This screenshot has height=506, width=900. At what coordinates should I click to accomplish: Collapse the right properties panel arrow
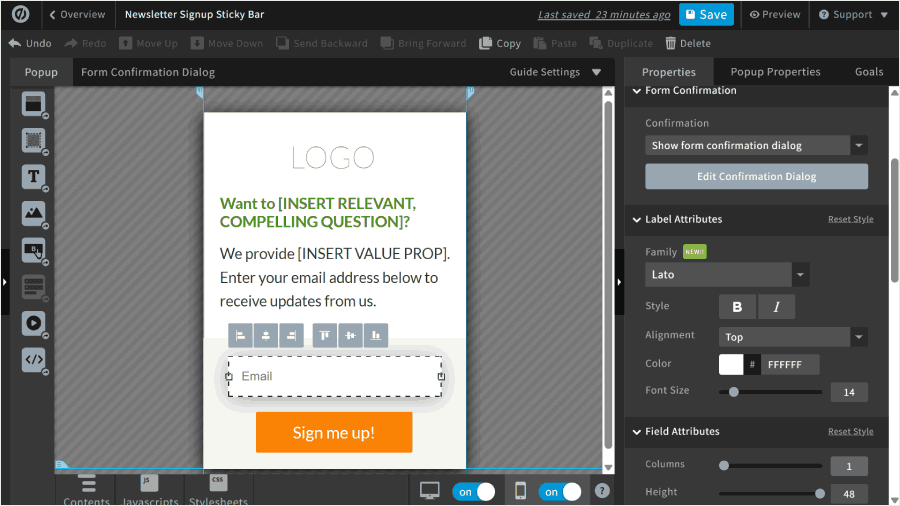pyautogui.click(x=619, y=282)
